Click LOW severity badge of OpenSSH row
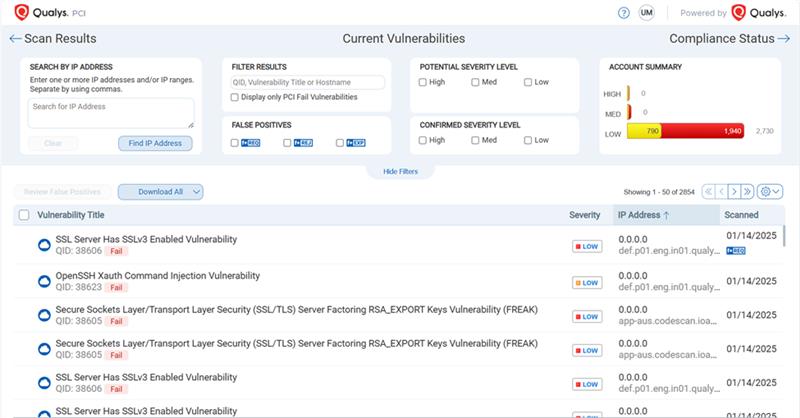Viewport: 800px width, 418px height. pos(587,283)
